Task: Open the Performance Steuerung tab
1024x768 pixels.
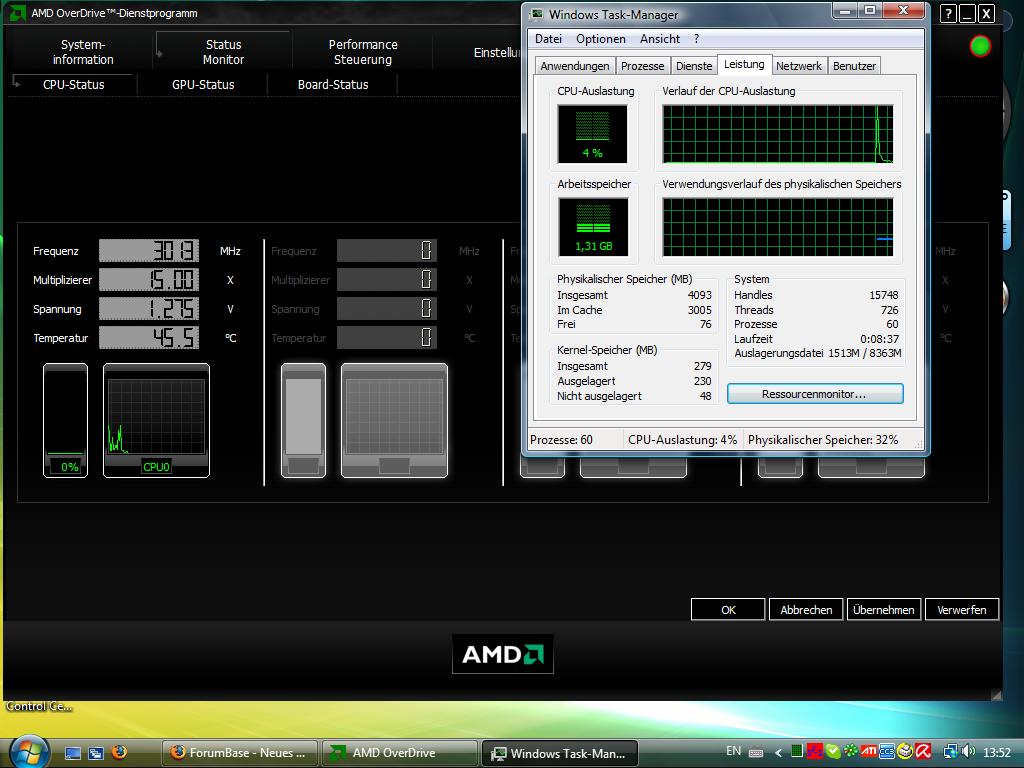Action: click(x=362, y=52)
